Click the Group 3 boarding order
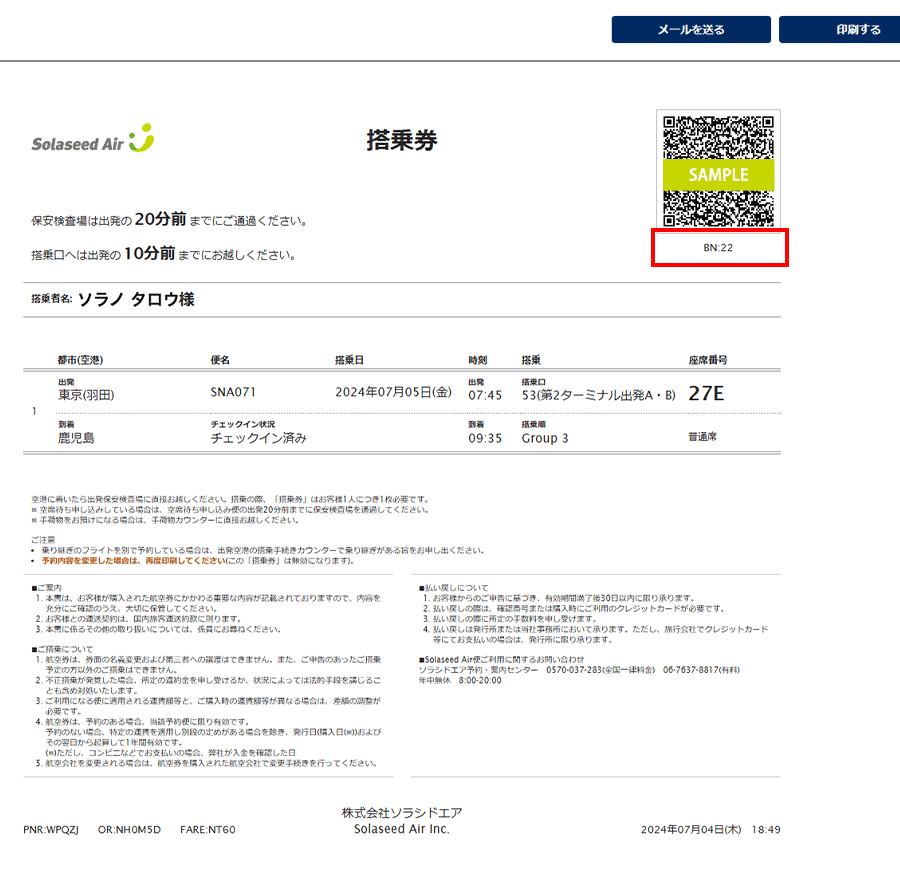900x877 pixels. pos(545,438)
